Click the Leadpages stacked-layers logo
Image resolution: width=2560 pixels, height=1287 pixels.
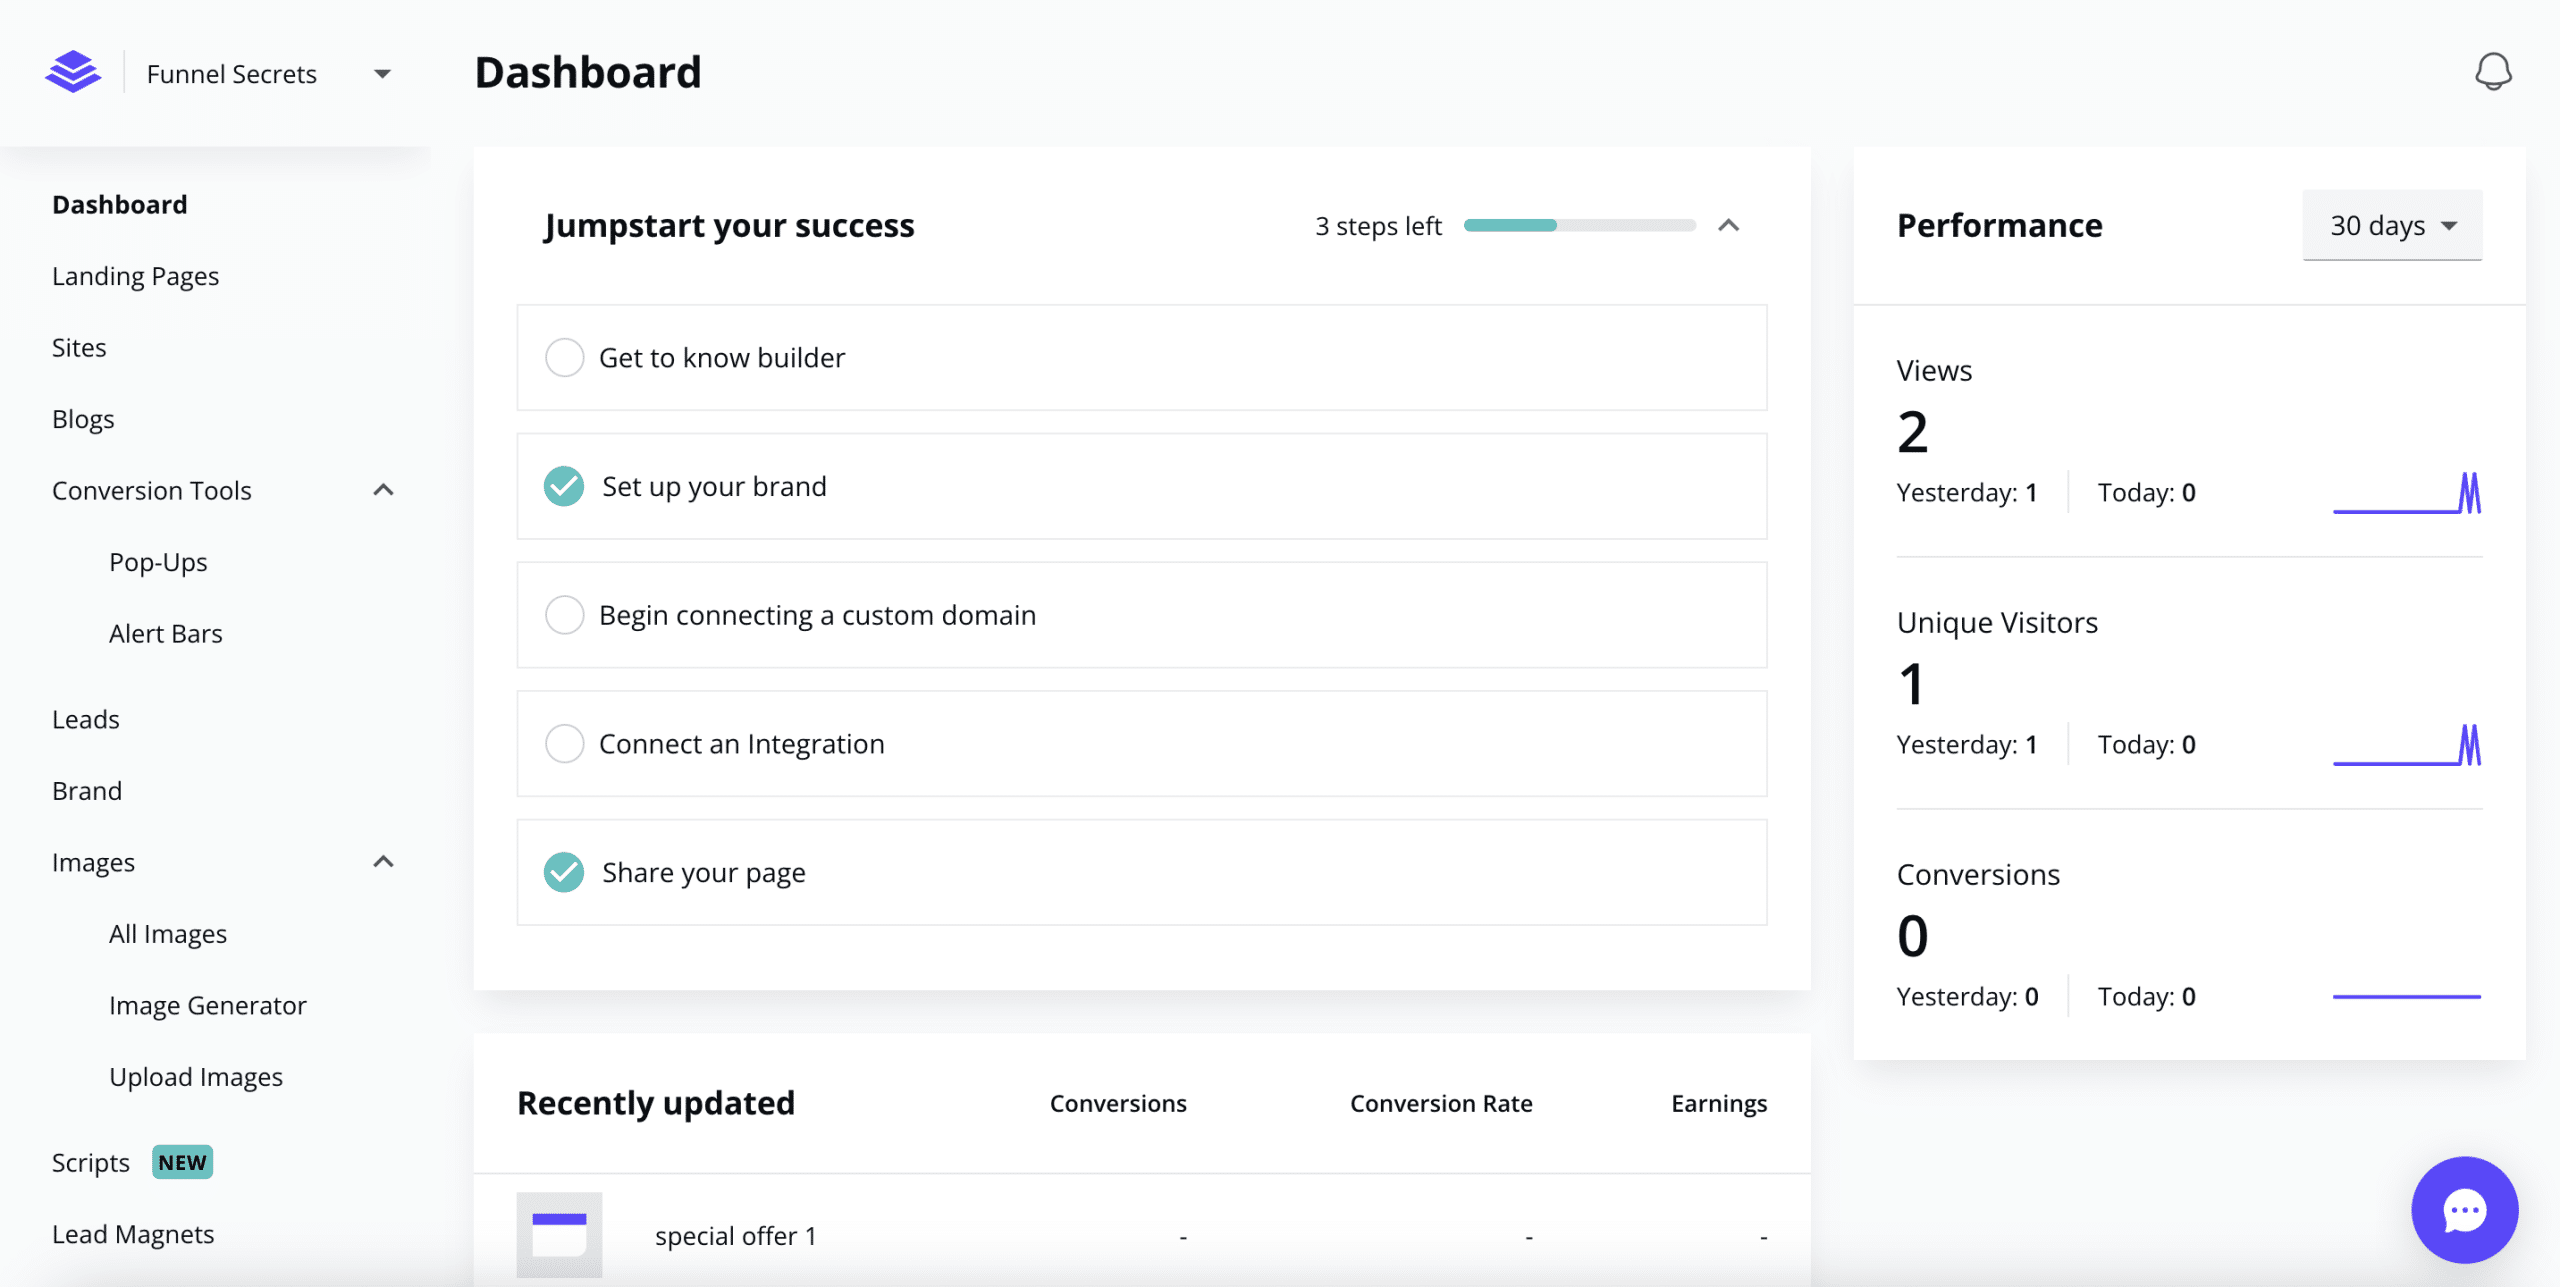(x=73, y=72)
